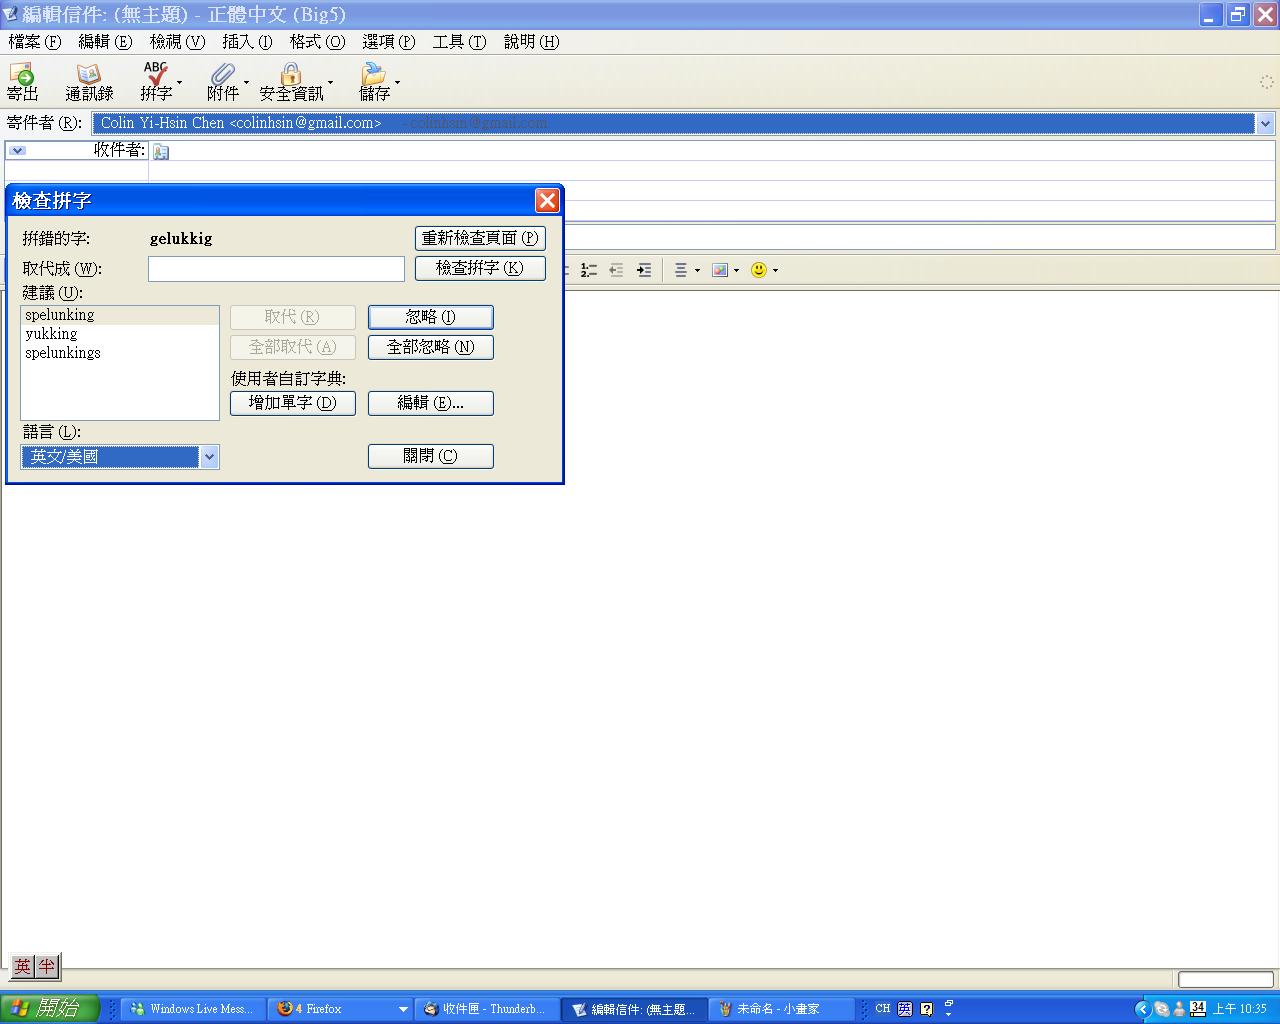Viewport: 1280px width, 1024px height.
Task: Open the 通訊錄 address book
Action: click(89, 76)
